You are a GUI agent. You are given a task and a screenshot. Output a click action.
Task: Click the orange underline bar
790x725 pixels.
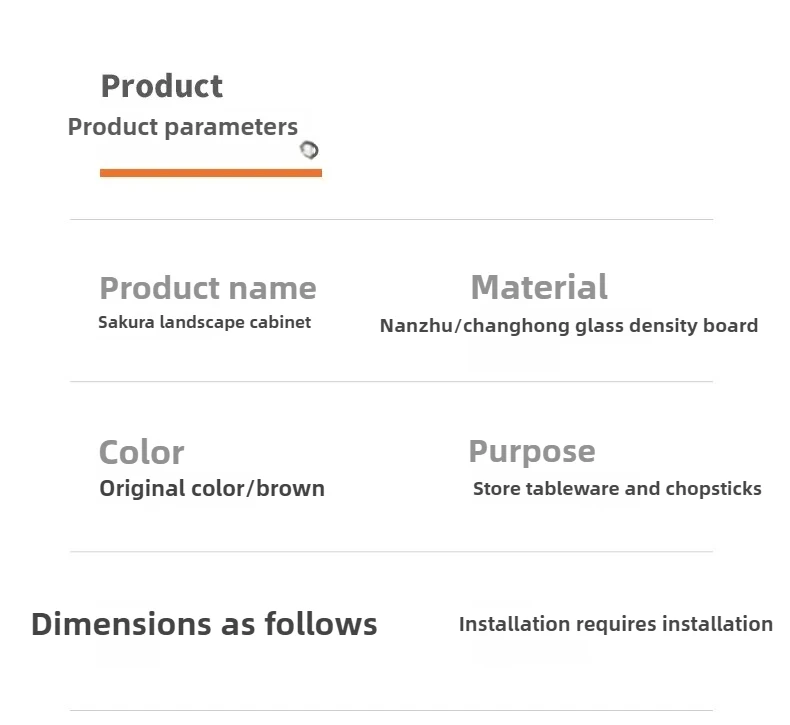click(210, 173)
